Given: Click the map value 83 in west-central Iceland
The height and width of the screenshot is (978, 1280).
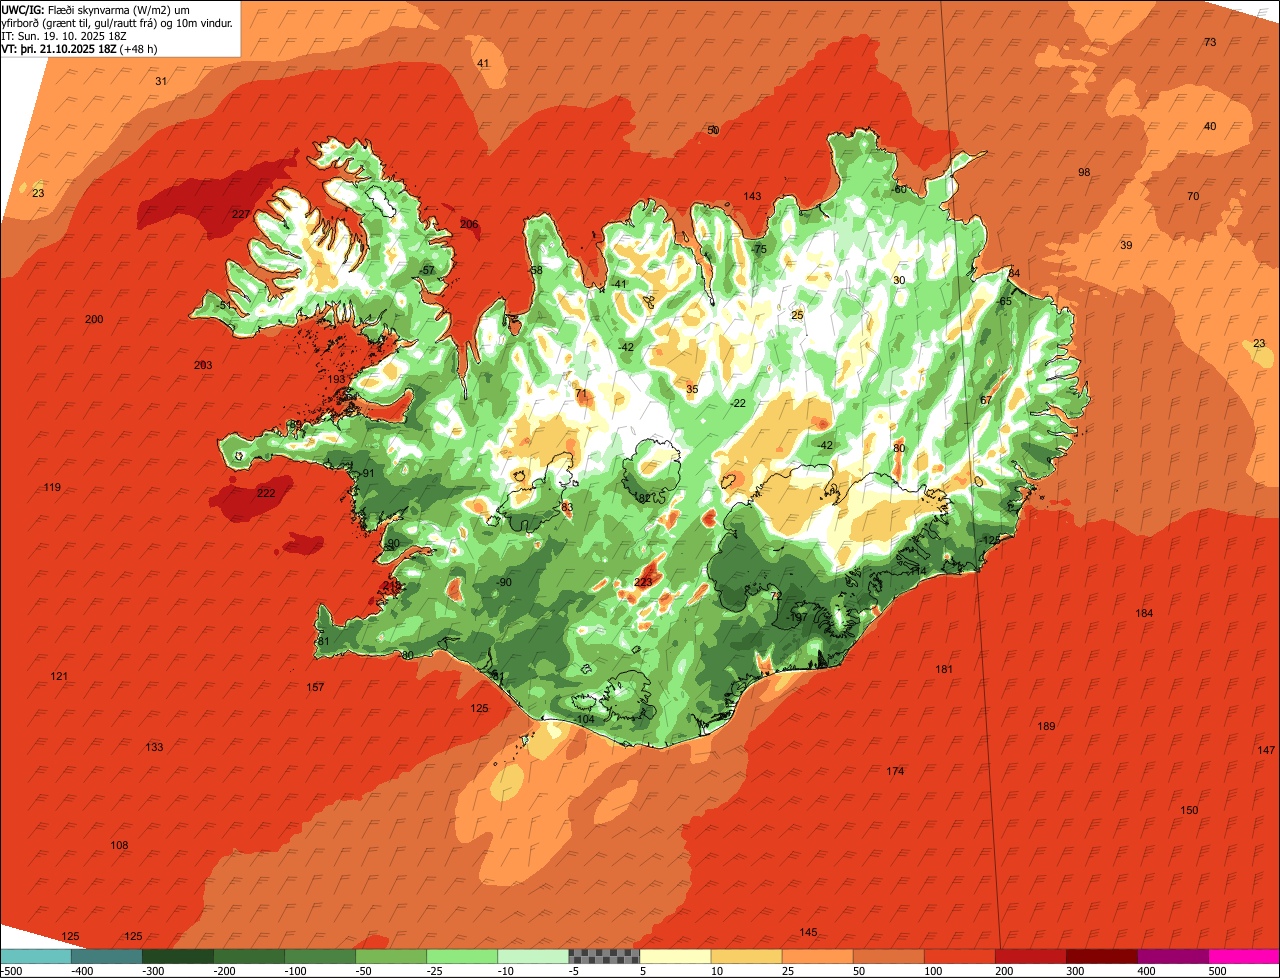Looking at the screenshot, I should tap(567, 507).
